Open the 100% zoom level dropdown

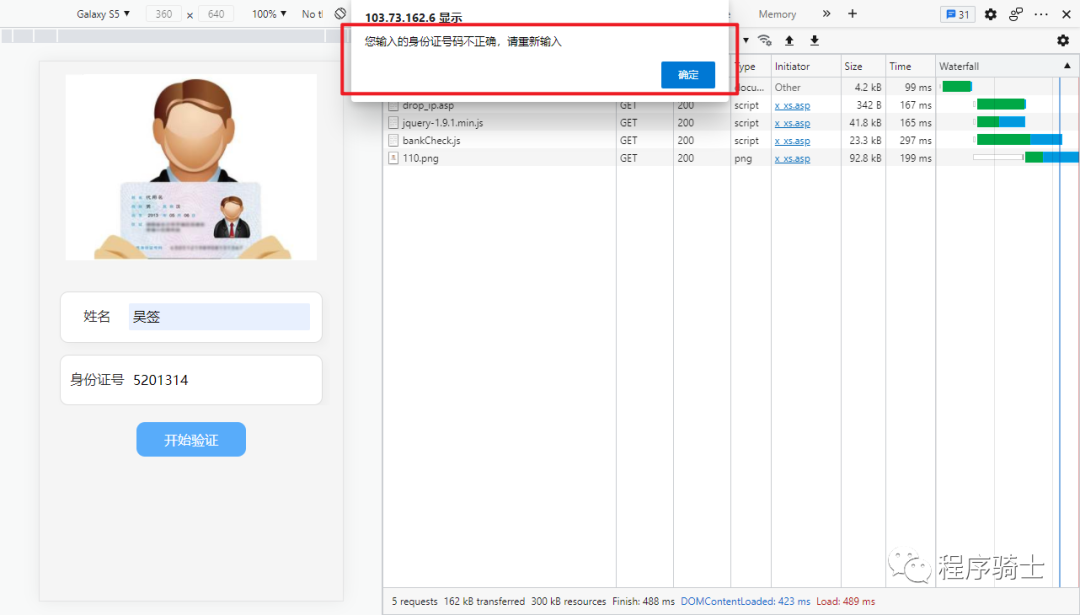pos(269,14)
